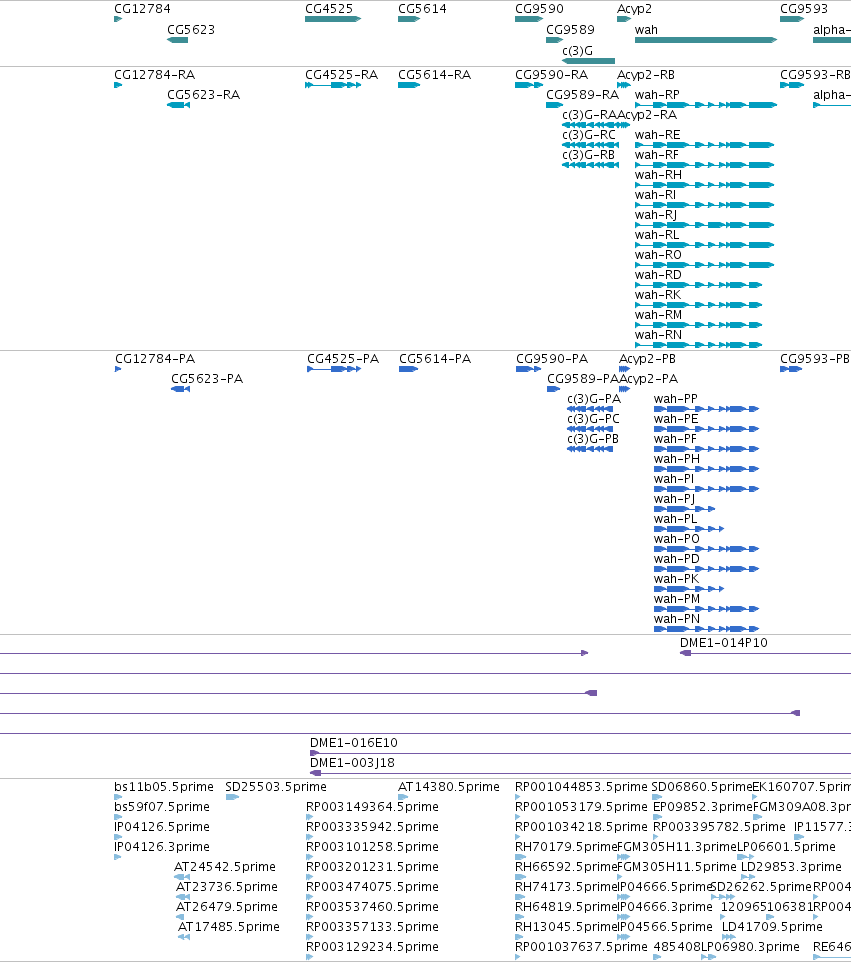
Task: Select the AT14380.5prime EST label
Action: [449, 787]
